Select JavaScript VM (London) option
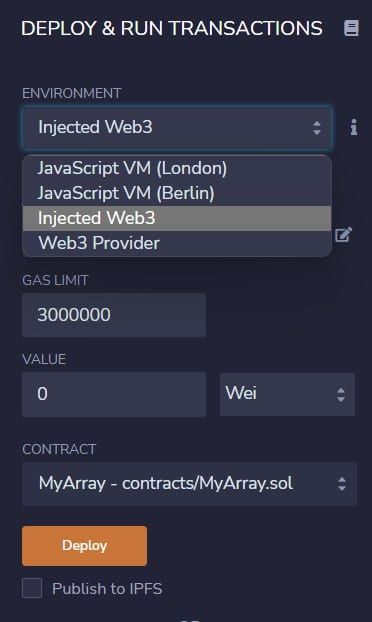 click(x=177, y=168)
